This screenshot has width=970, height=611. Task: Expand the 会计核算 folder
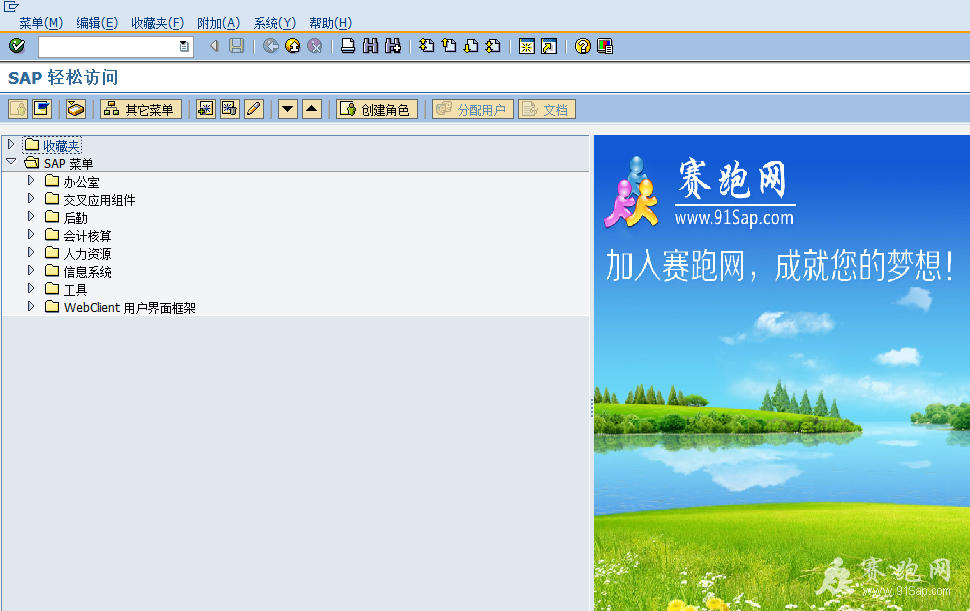pos(31,234)
